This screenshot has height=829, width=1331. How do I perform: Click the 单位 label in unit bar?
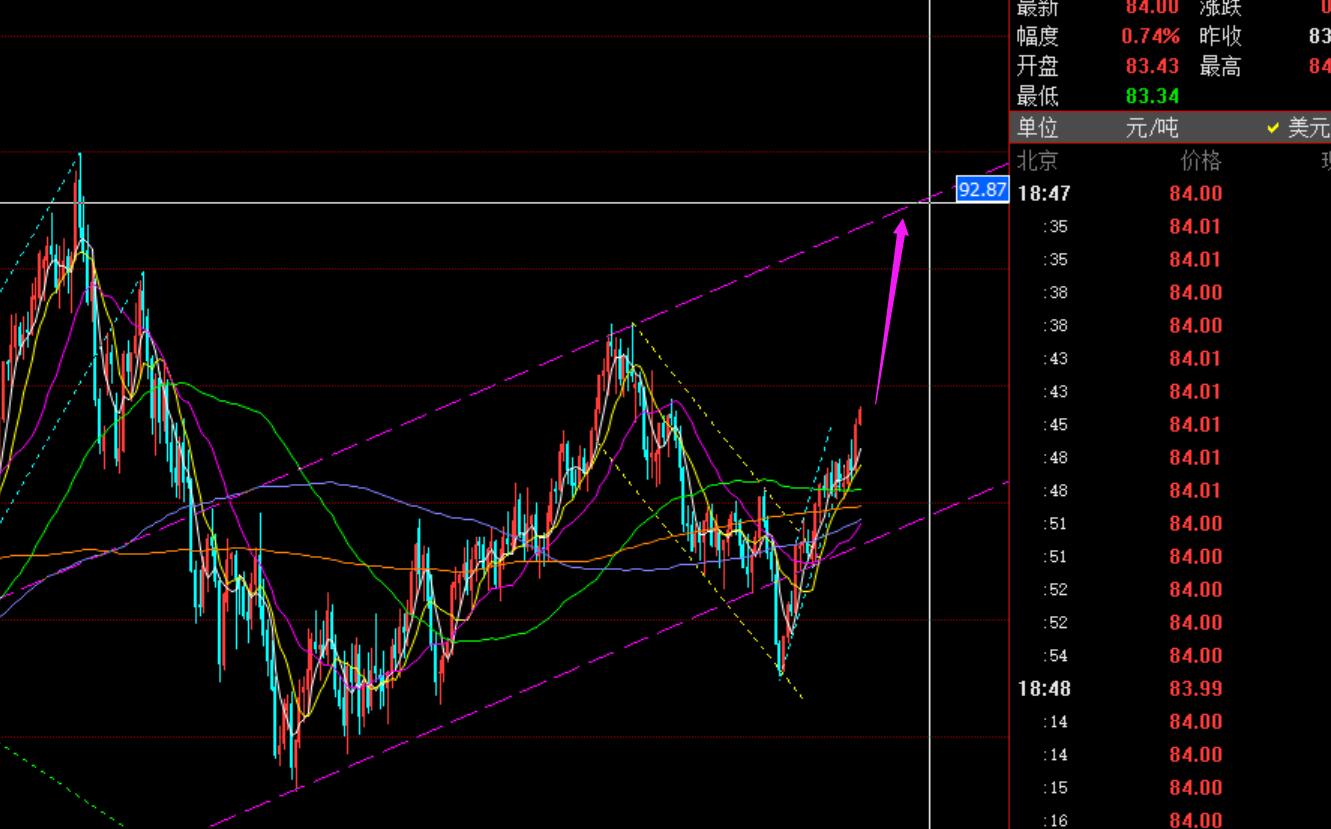pos(1038,128)
